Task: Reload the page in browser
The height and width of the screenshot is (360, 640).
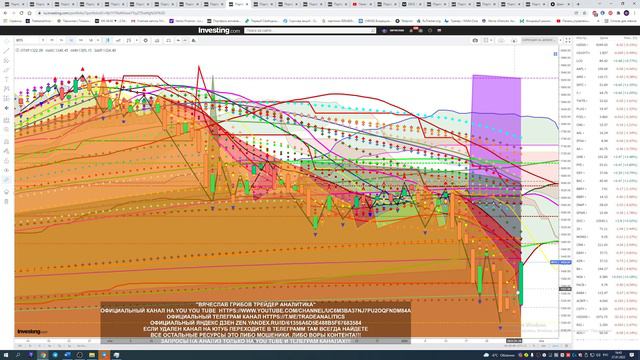Action: click(x=21, y=13)
